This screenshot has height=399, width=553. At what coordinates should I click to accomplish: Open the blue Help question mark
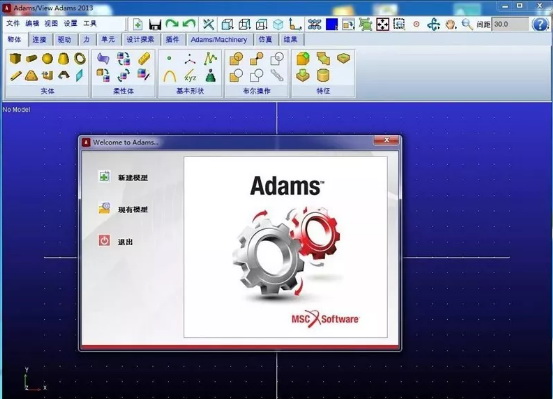click(540, 24)
